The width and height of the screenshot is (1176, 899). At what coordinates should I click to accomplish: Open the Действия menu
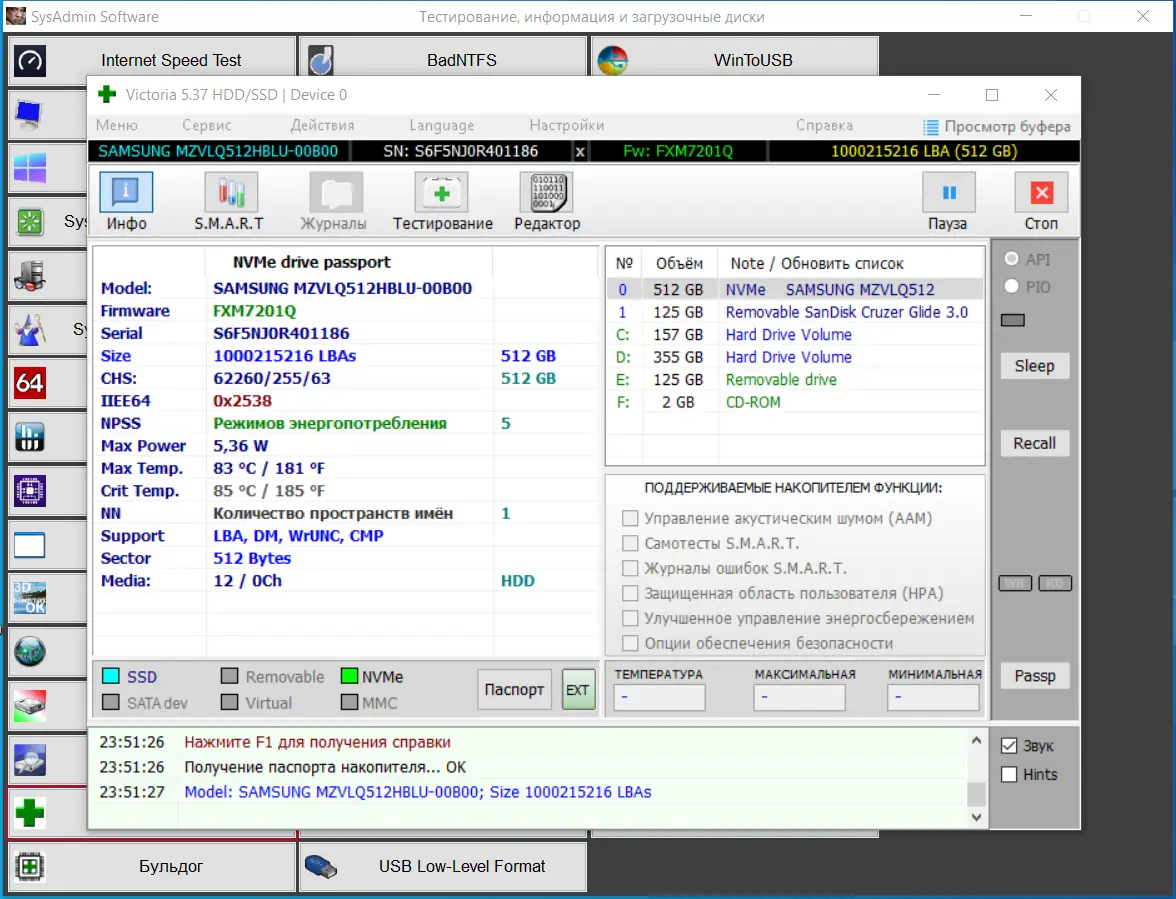[322, 125]
